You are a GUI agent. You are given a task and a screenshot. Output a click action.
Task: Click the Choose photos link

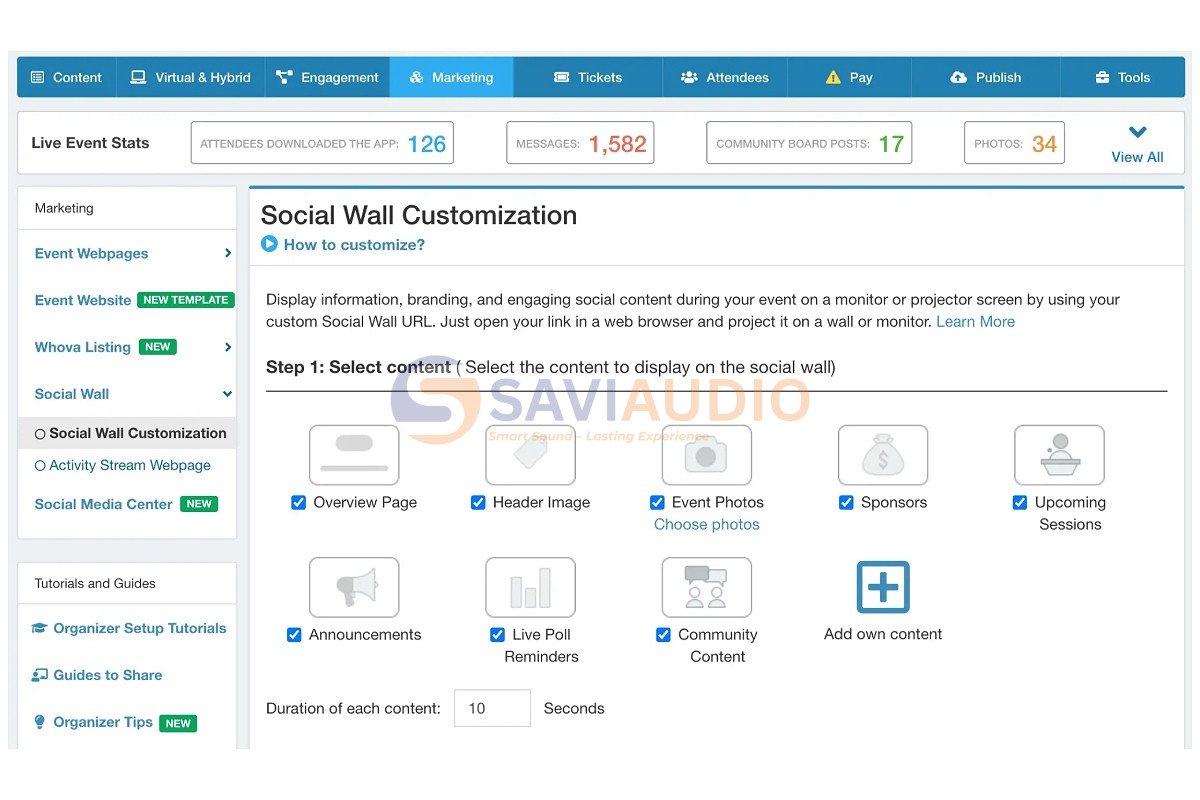(x=706, y=525)
